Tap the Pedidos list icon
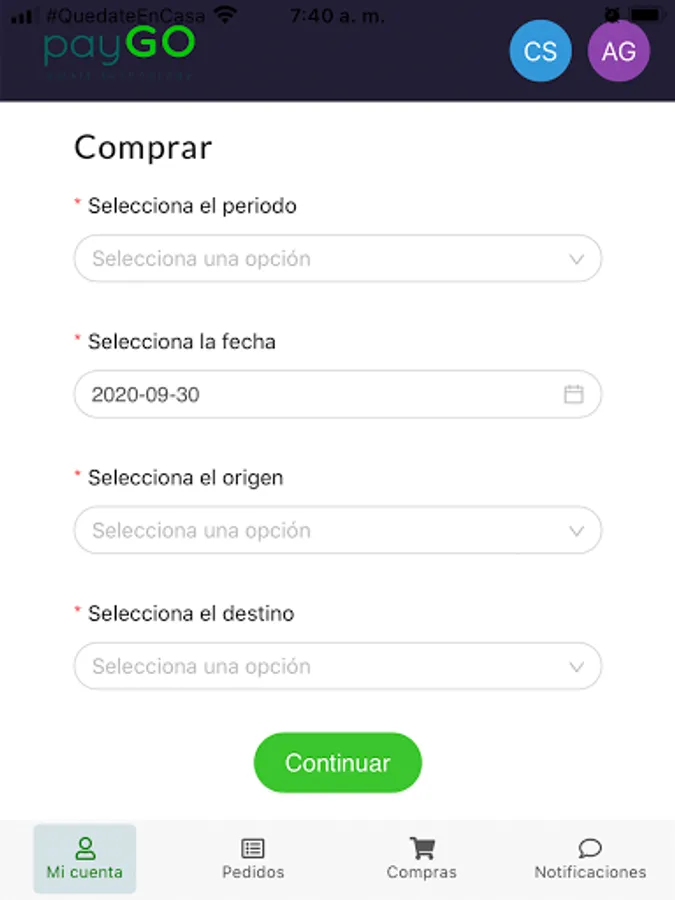Viewport: 675px width, 900px height. coord(253,848)
